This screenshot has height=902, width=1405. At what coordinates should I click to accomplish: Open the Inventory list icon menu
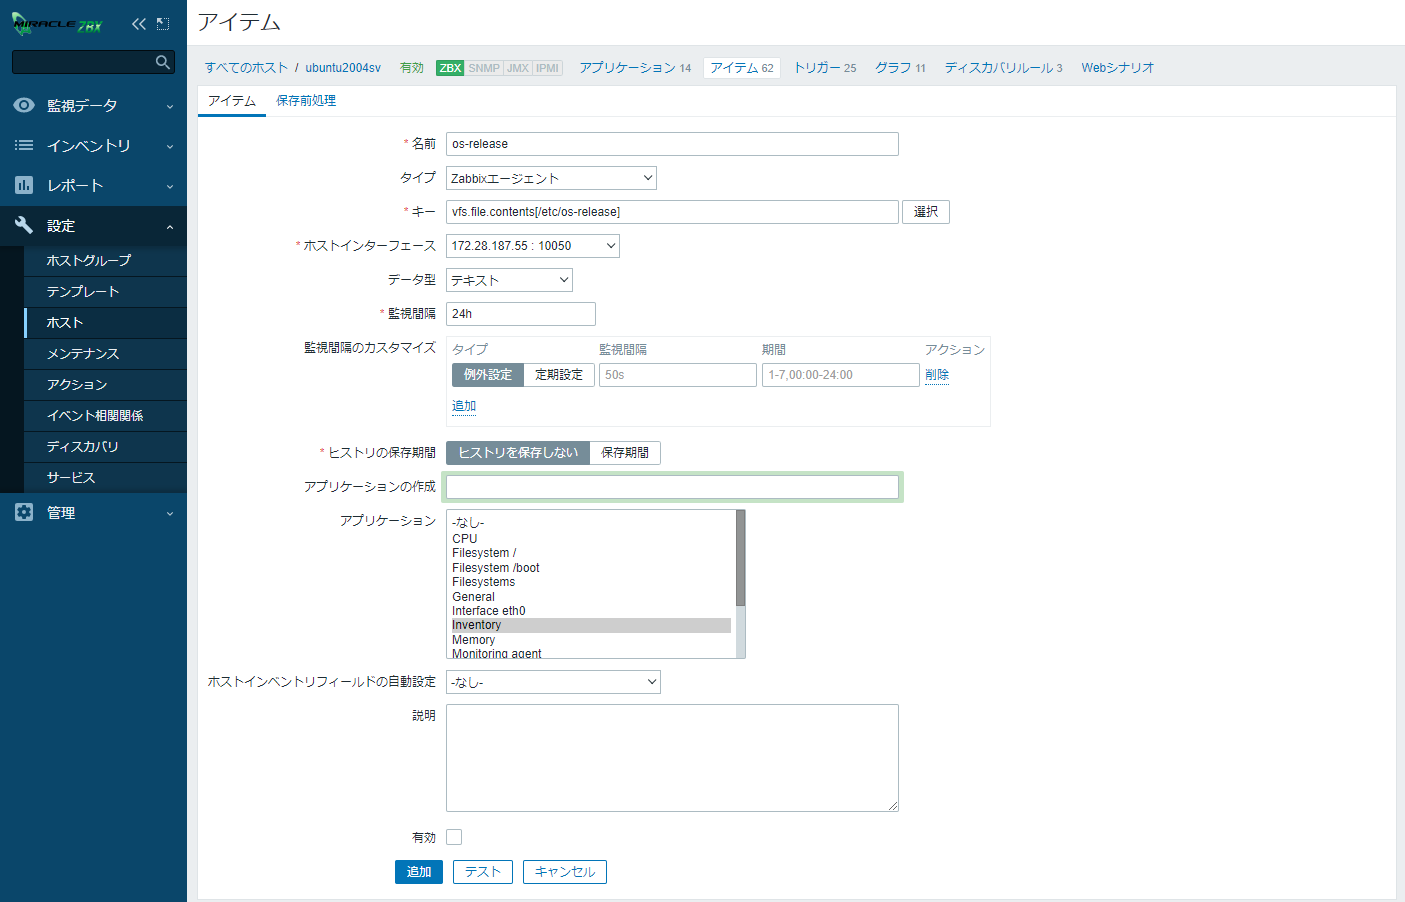pyautogui.click(x=24, y=145)
